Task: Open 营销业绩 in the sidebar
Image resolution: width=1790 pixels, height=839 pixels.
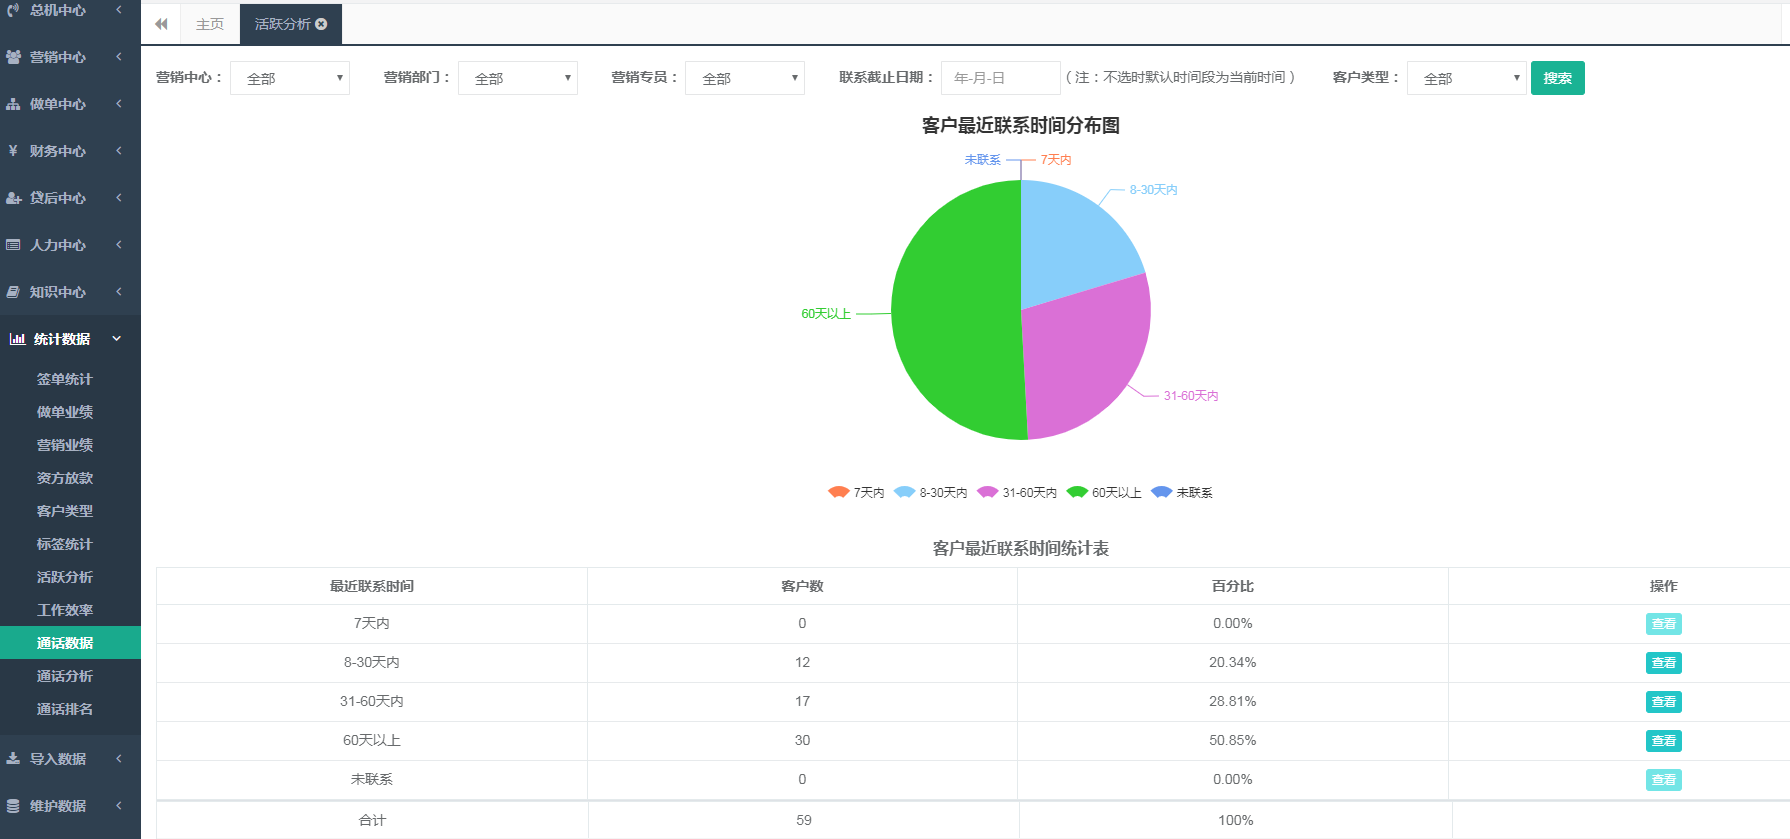Action: click(65, 445)
